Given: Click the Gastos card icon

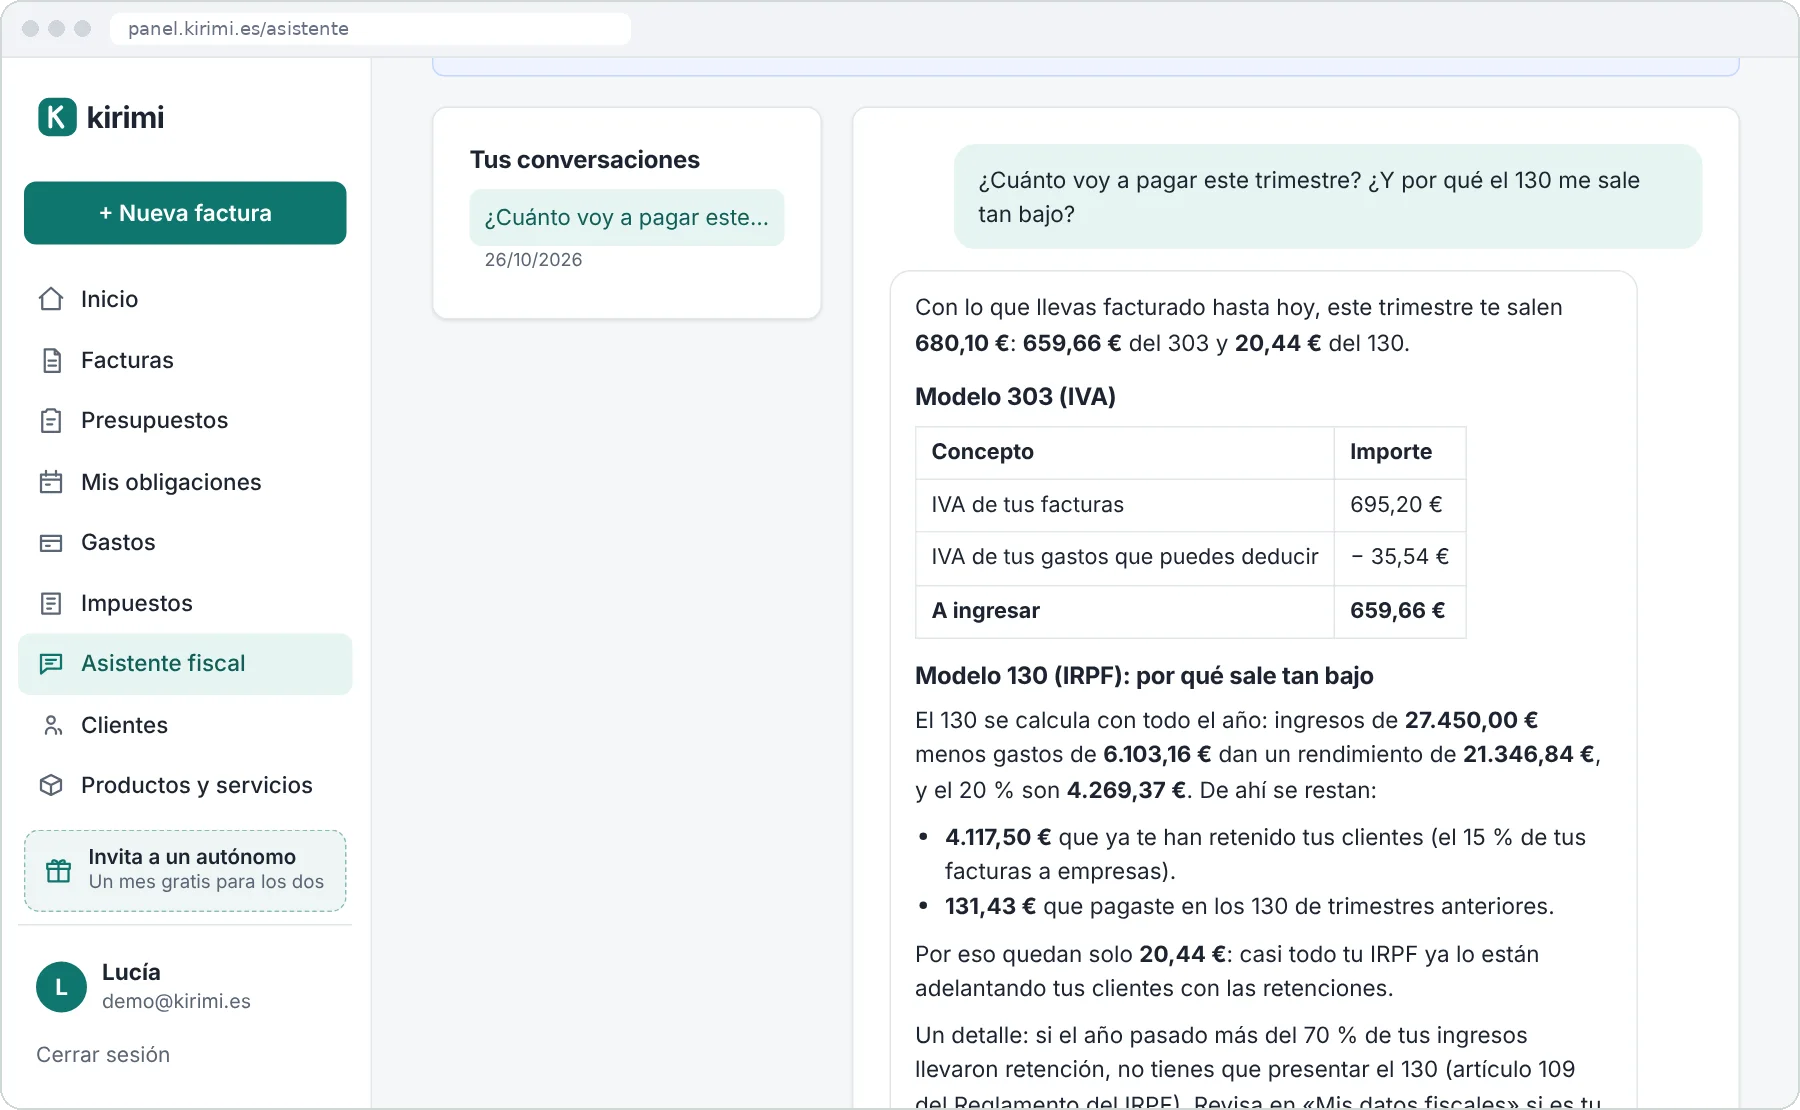Looking at the screenshot, I should [51, 543].
